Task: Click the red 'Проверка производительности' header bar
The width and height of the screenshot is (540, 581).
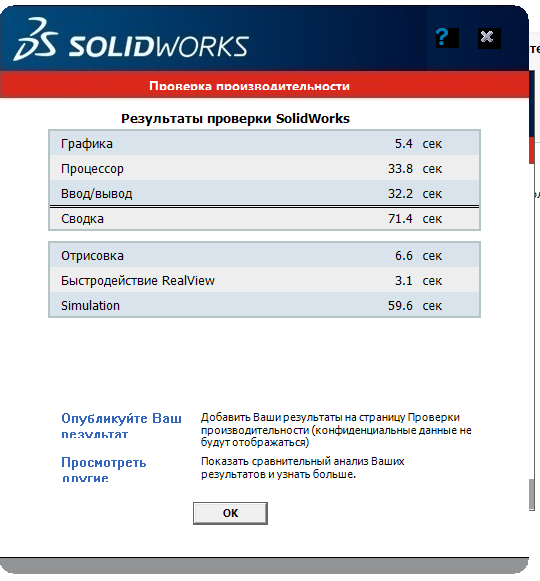Action: click(x=264, y=84)
